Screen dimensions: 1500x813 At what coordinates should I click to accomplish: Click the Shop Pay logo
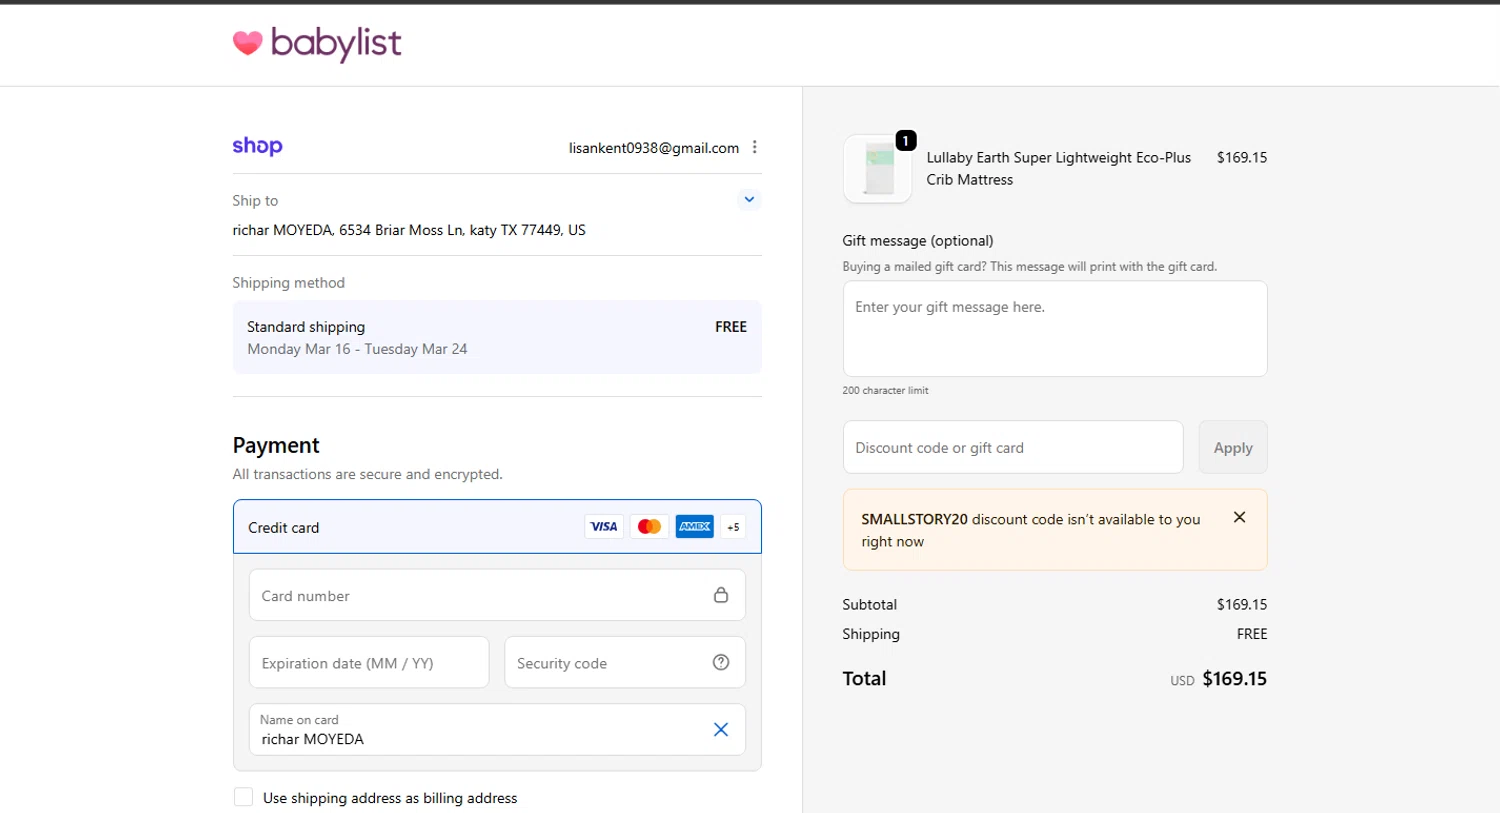(257, 146)
